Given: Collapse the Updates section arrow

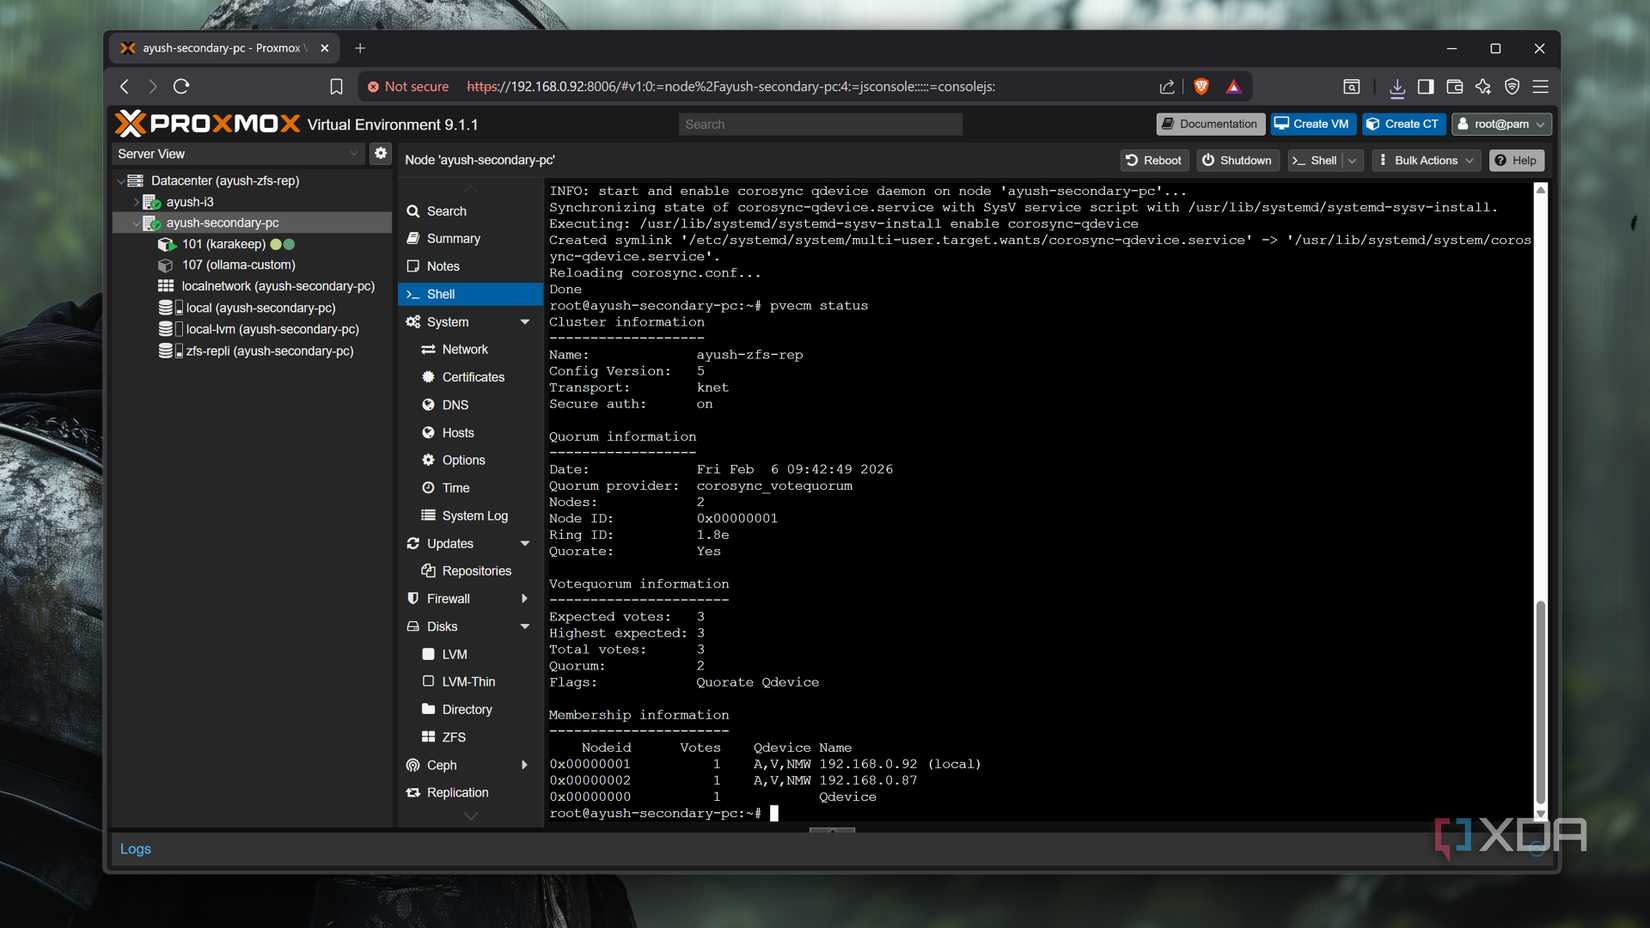Looking at the screenshot, I should (525, 543).
